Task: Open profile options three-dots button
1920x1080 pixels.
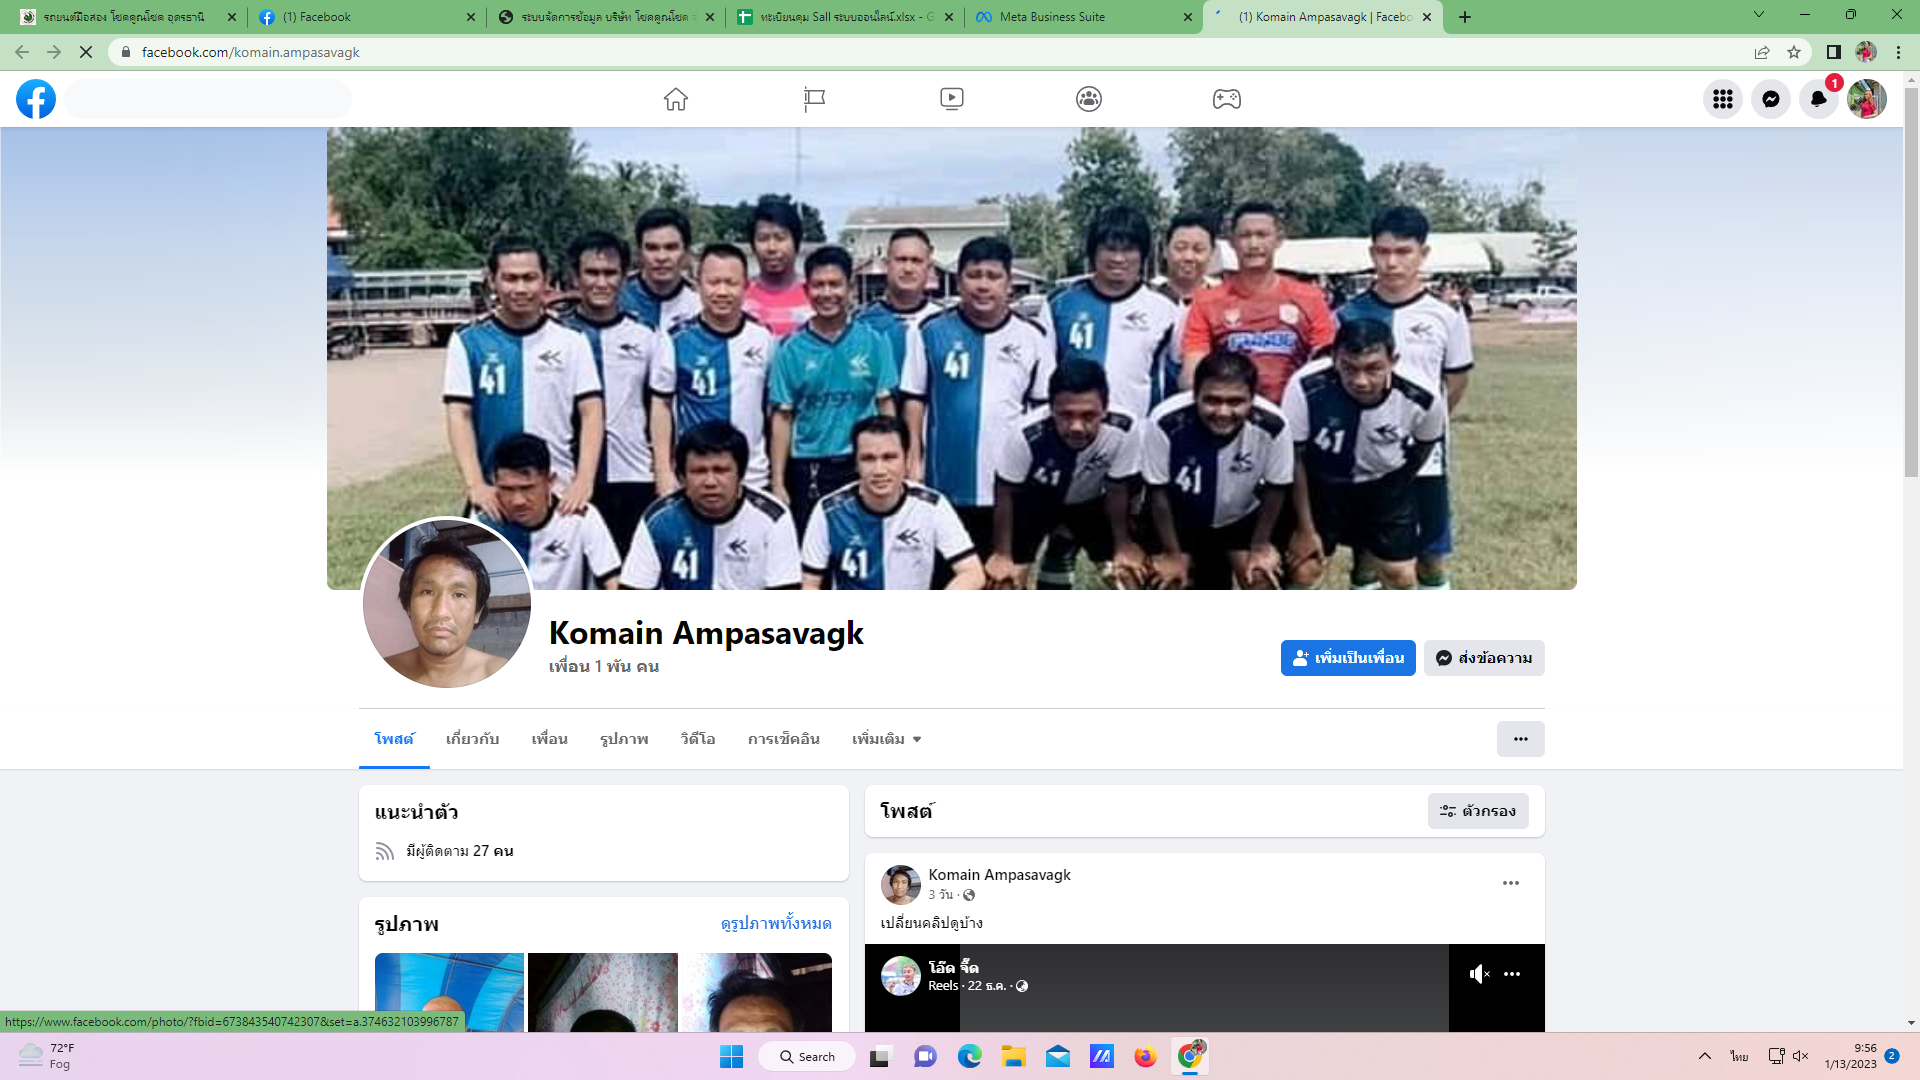Action: (x=1520, y=739)
